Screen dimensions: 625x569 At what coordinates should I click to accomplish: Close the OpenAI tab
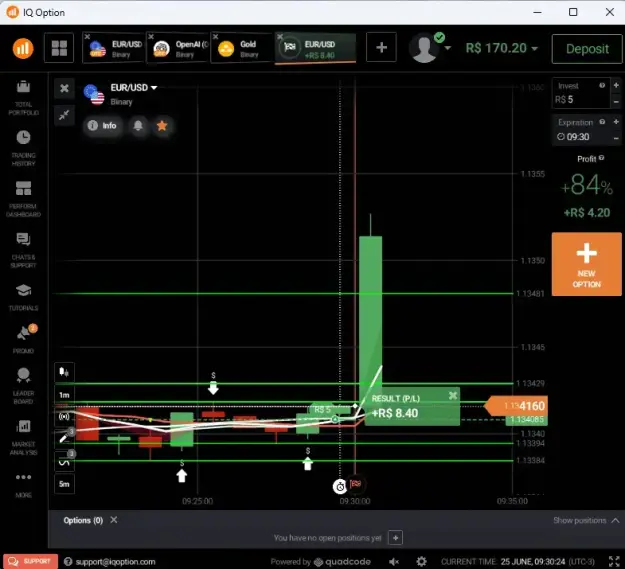pyautogui.click(x=151, y=37)
